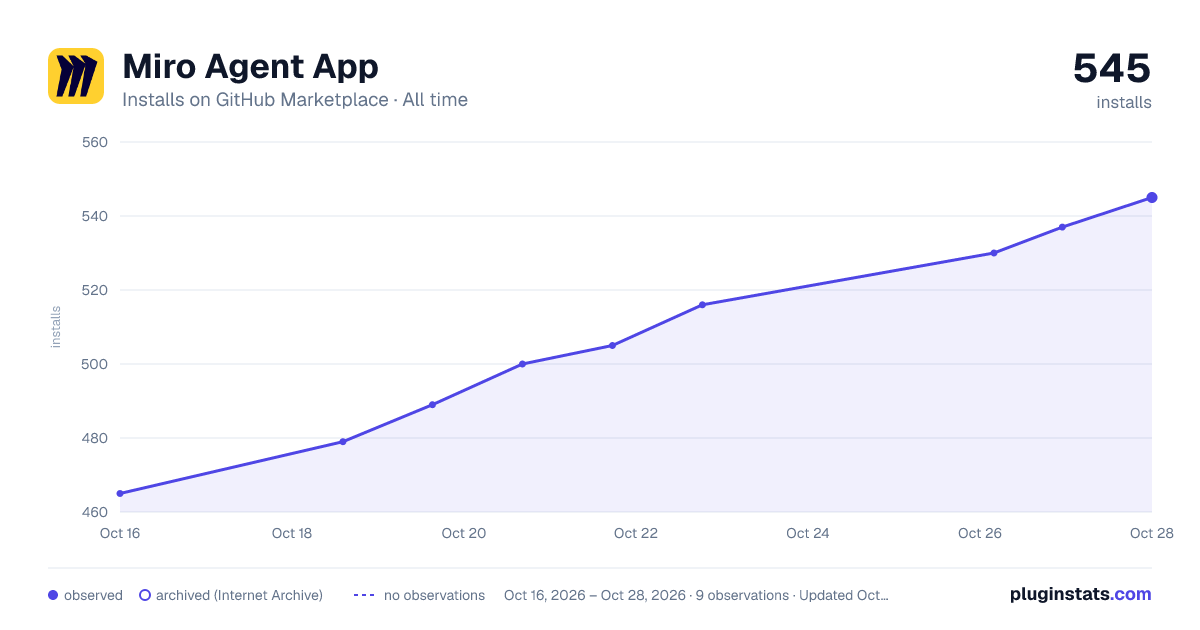Click the data point at 489 installs

432,405
